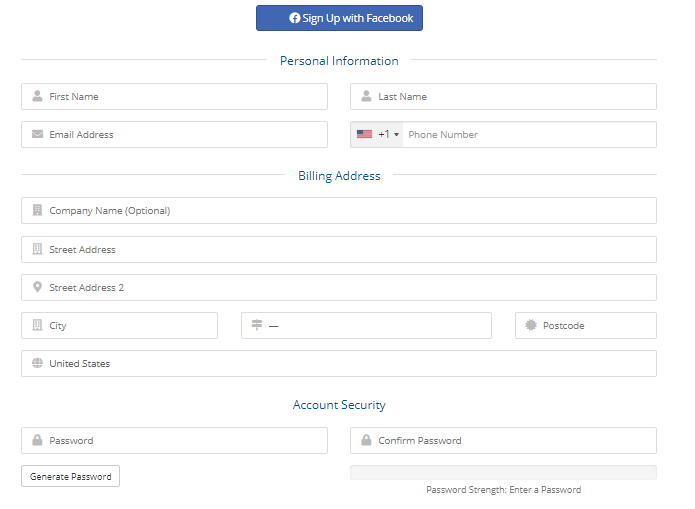Screen dimensions: 695x509
Task: Focus the Confirm Password field
Action: [x=503, y=440]
